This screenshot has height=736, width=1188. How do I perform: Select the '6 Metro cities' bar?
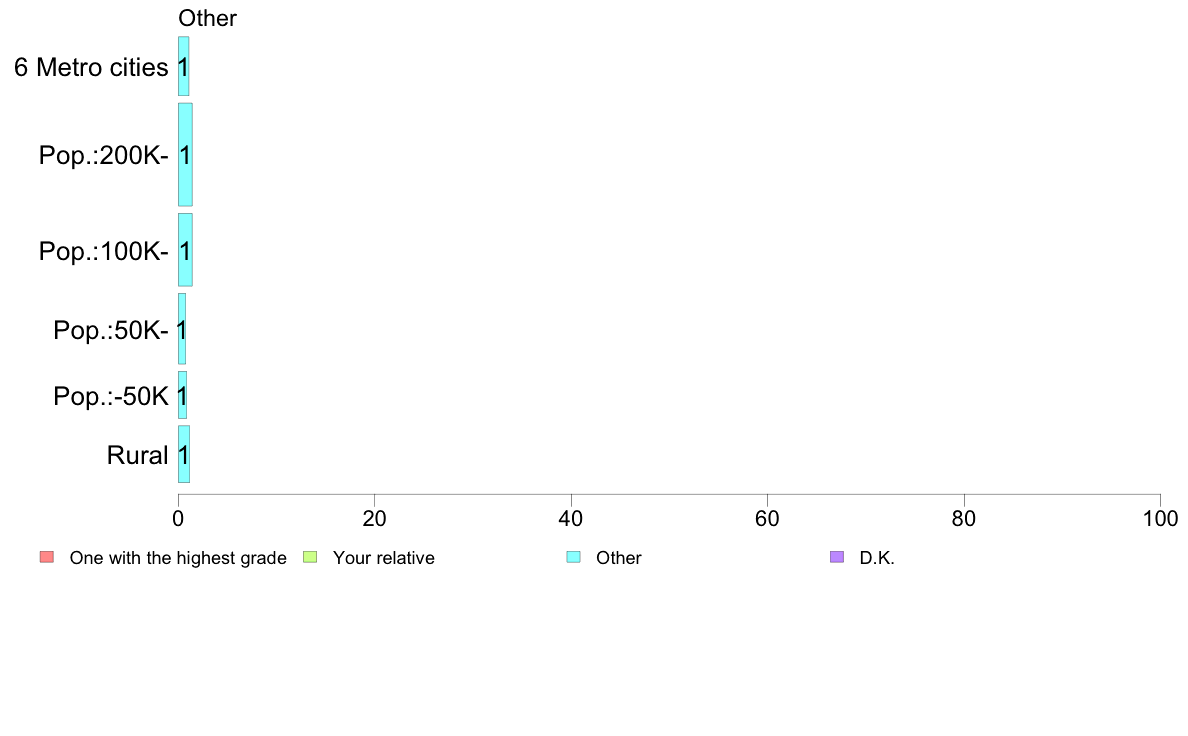click(x=183, y=67)
